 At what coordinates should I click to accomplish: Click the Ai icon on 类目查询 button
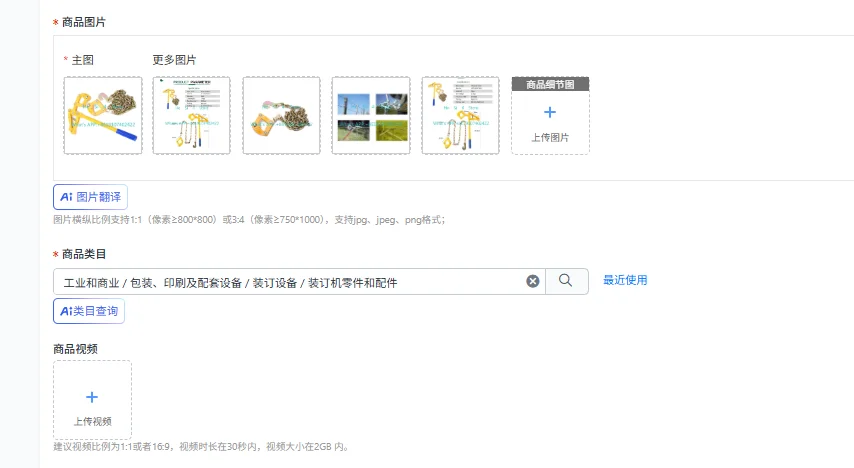(x=66, y=311)
